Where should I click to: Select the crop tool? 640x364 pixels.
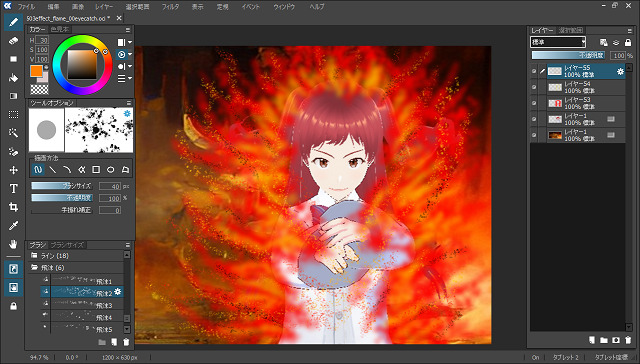click(13, 207)
